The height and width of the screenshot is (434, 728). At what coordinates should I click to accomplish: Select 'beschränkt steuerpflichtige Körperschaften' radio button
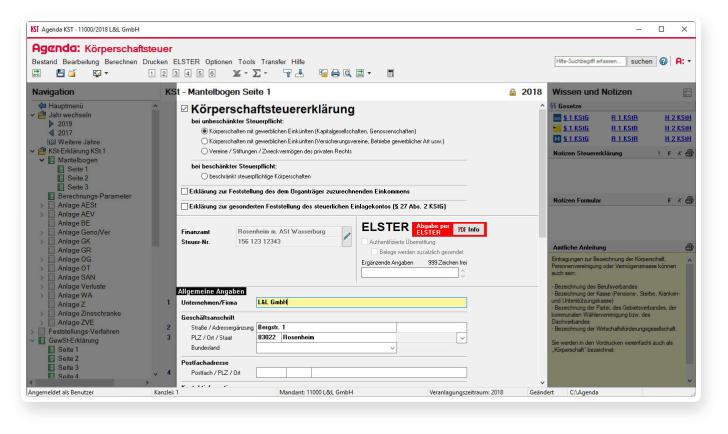[x=204, y=175]
